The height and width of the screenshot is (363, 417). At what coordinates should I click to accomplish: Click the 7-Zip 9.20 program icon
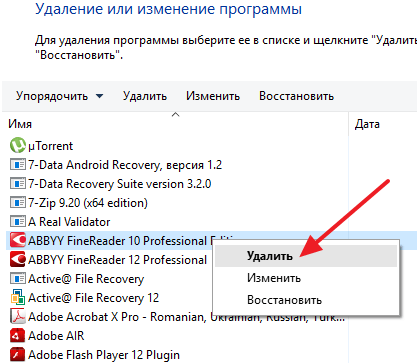(x=18, y=202)
